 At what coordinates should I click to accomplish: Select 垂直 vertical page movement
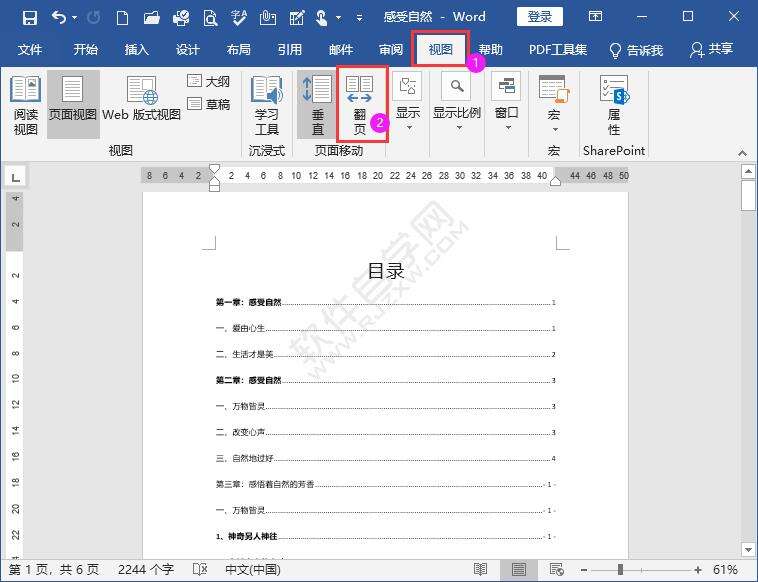click(317, 104)
